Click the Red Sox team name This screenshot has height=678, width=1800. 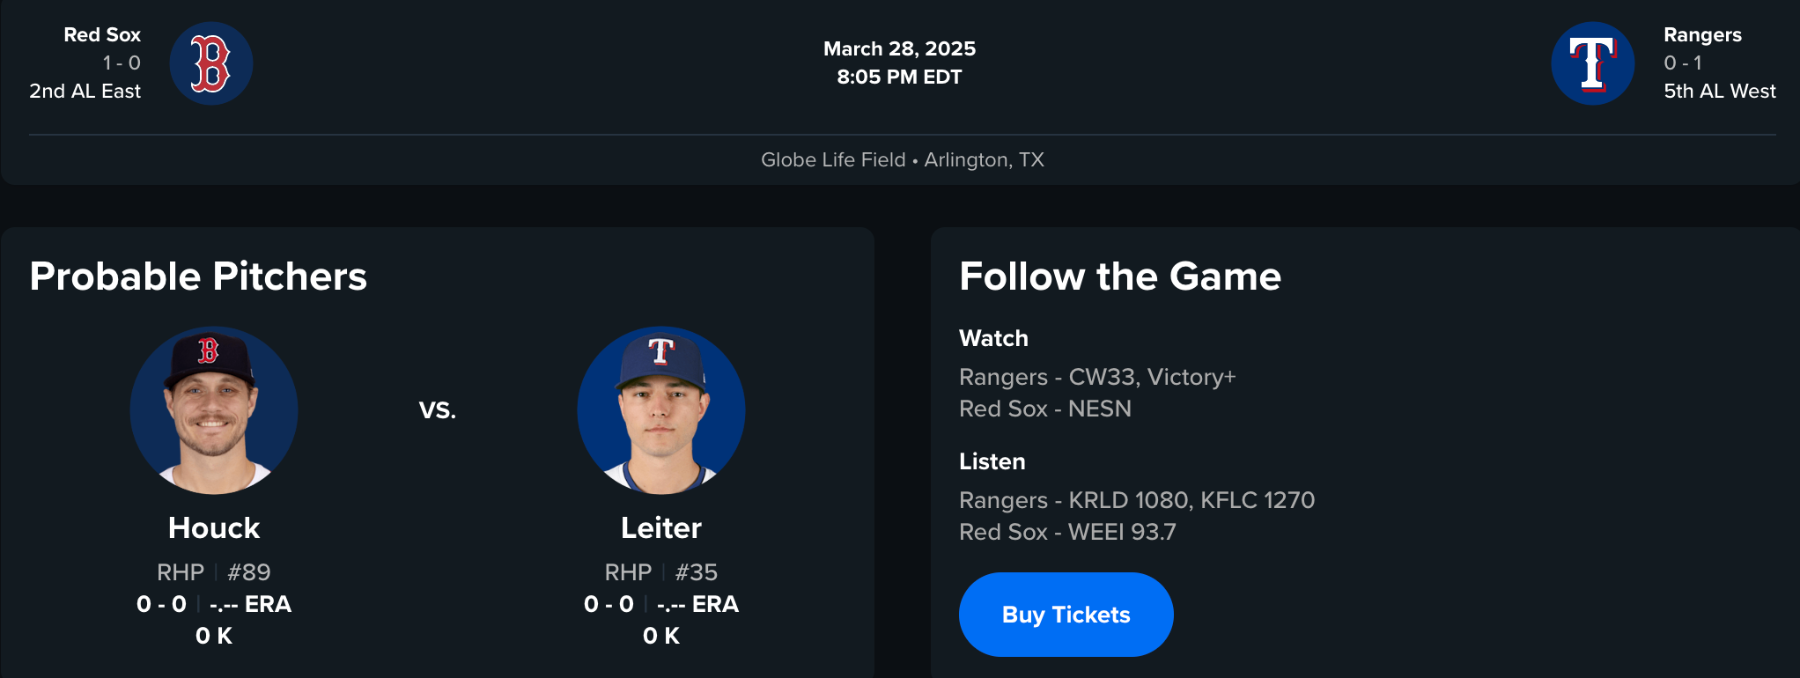[102, 35]
